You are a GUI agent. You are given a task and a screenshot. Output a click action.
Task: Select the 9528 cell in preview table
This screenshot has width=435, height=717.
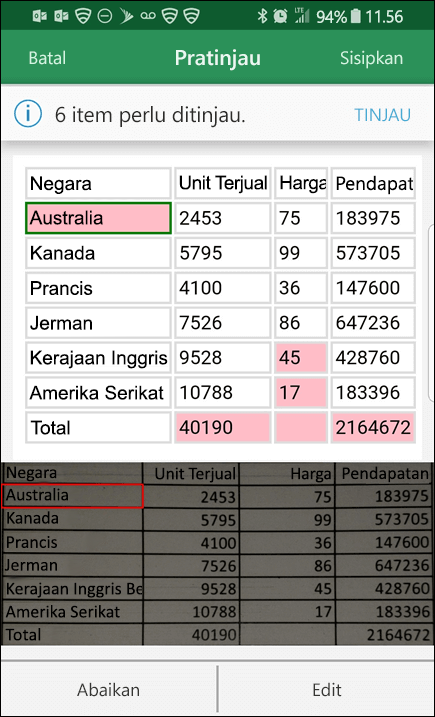click(223, 358)
